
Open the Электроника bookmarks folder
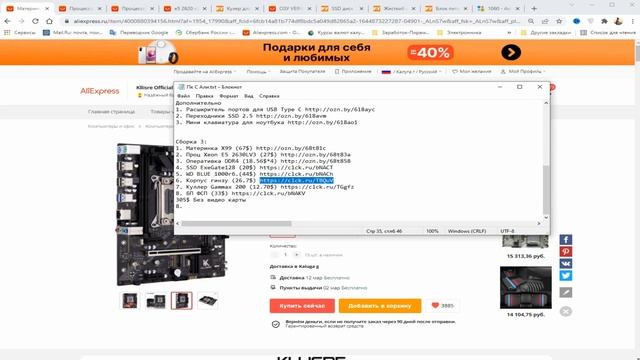click(x=459, y=33)
